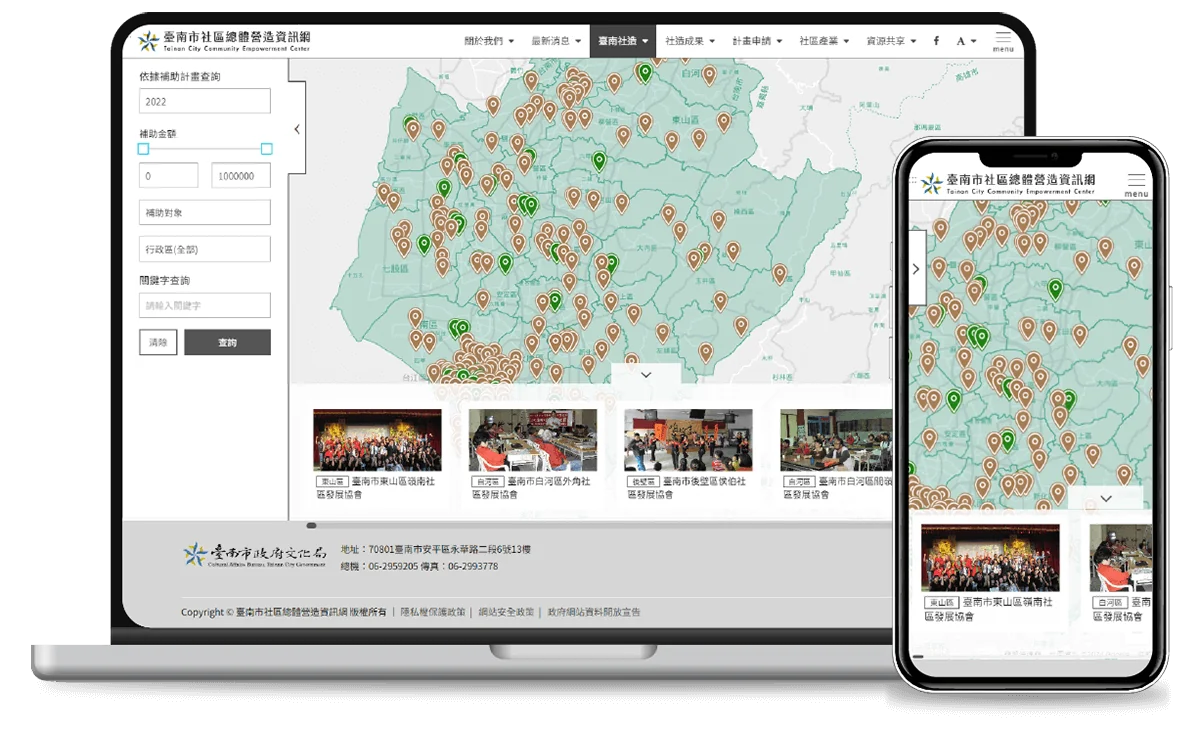
Task: Open the Facebook icon in laptop header
Action: pyautogui.click(x=936, y=41)
